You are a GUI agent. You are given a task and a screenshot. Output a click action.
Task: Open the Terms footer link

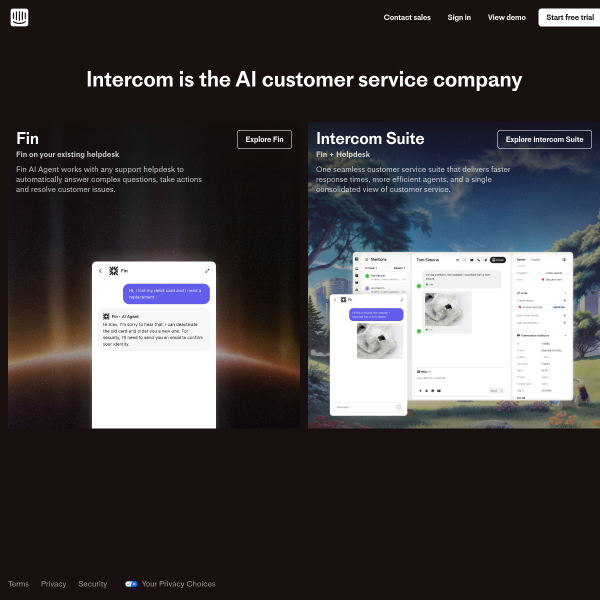[x=18, y=584]
